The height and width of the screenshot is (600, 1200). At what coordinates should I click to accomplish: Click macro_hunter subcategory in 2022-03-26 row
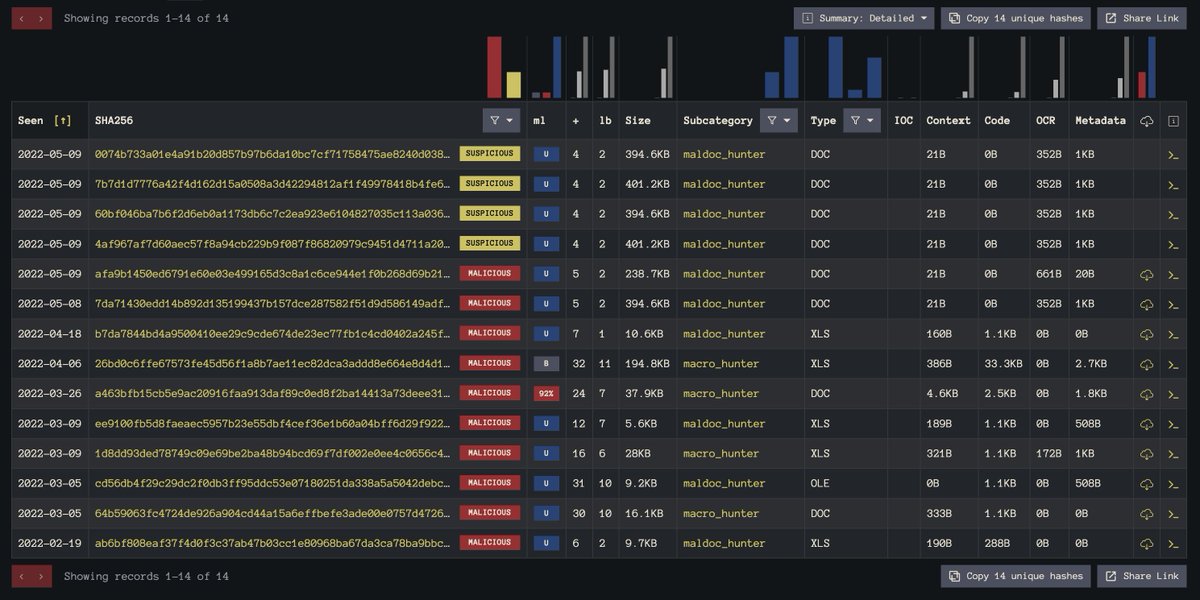pyautogui.click(x=721, y=394)
